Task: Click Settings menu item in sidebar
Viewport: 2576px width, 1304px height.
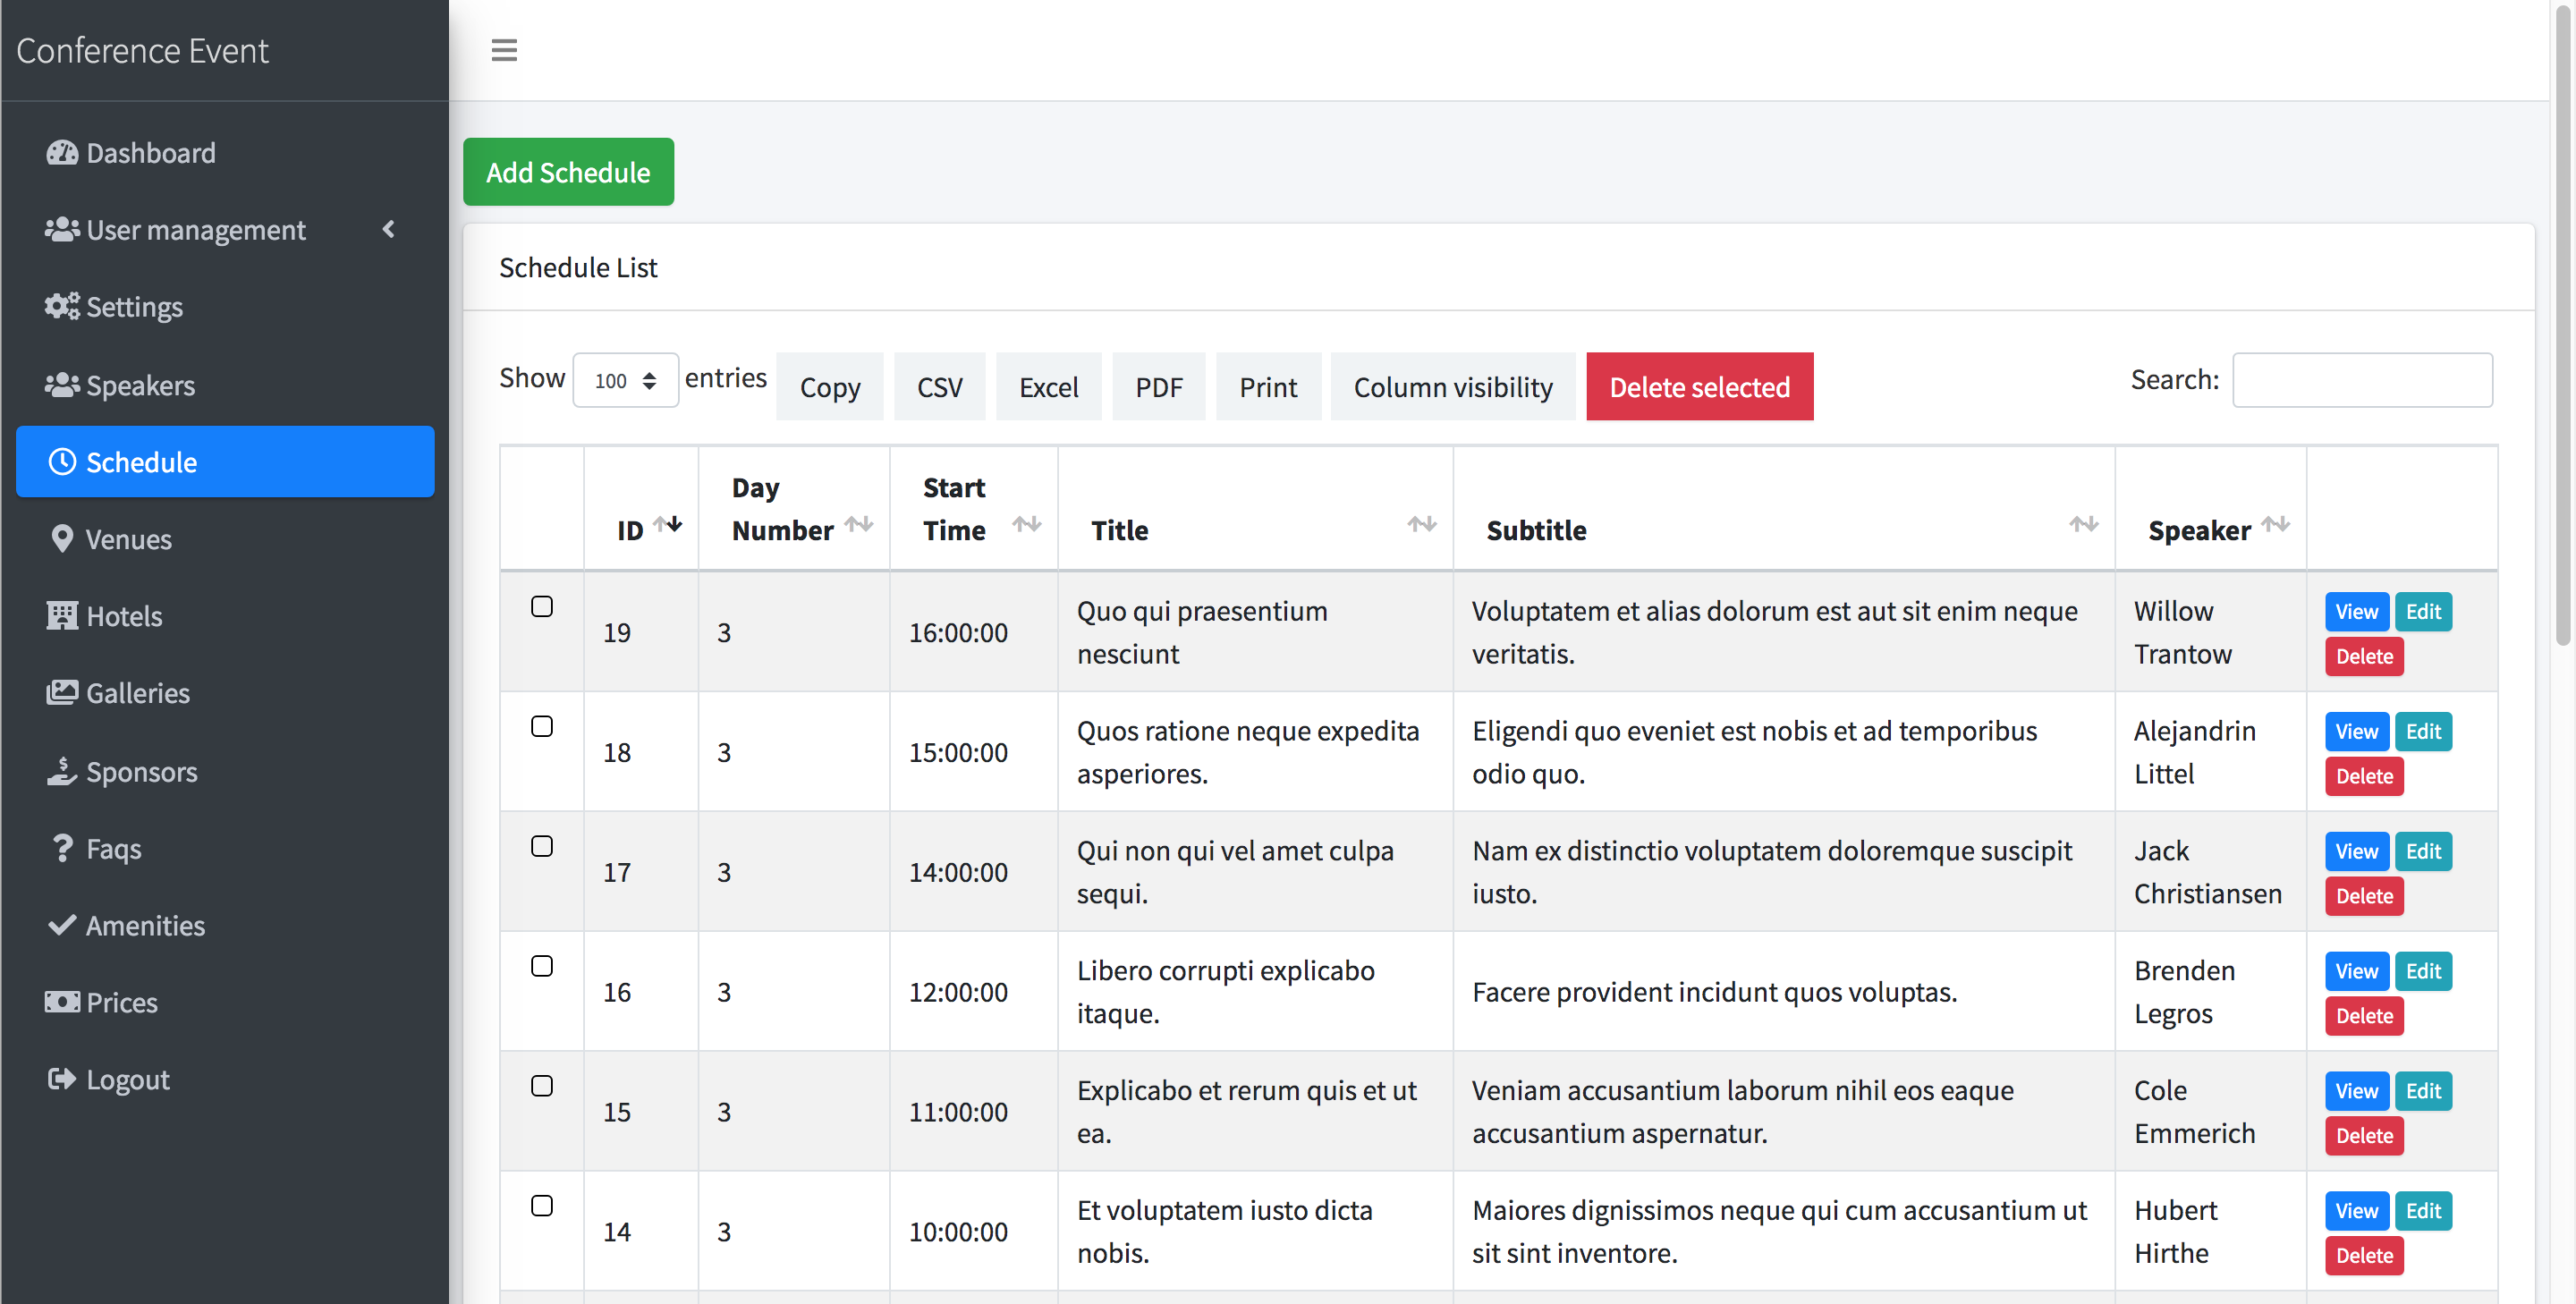Action: [x=135, y=306]
